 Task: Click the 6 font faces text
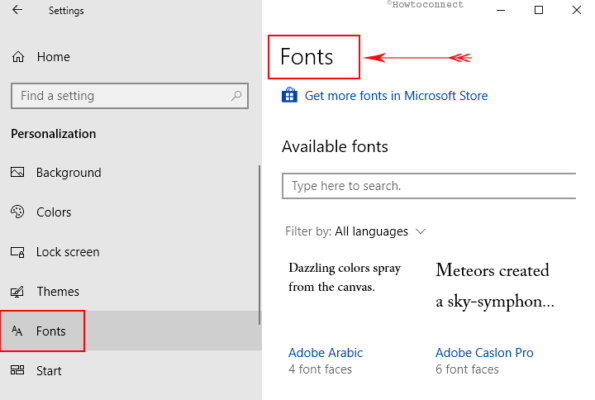467,369
